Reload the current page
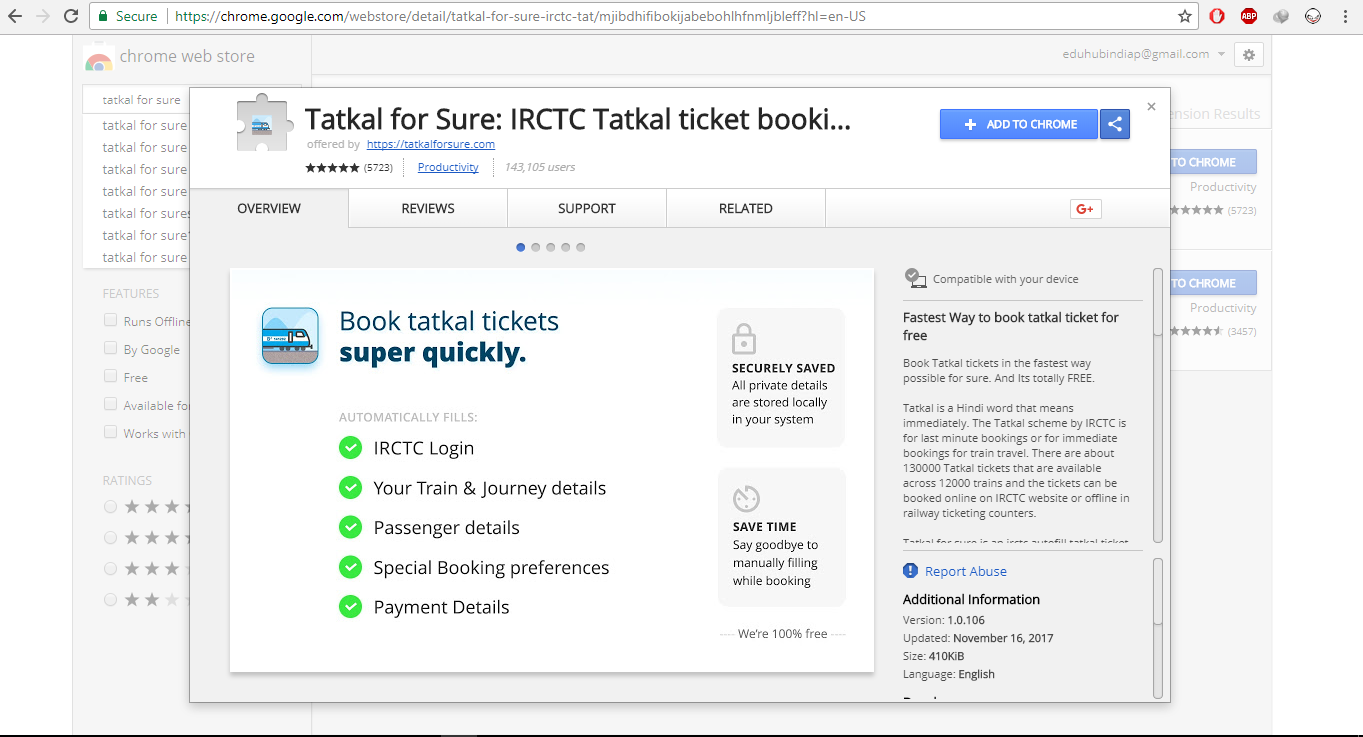Screen dimensions: 1363x737 click(70, 16)
